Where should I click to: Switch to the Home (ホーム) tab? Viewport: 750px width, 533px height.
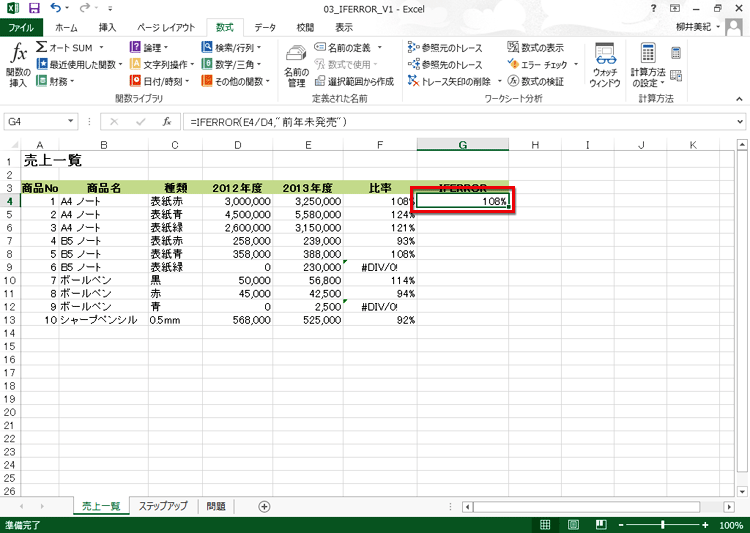(x=66, y=27)
